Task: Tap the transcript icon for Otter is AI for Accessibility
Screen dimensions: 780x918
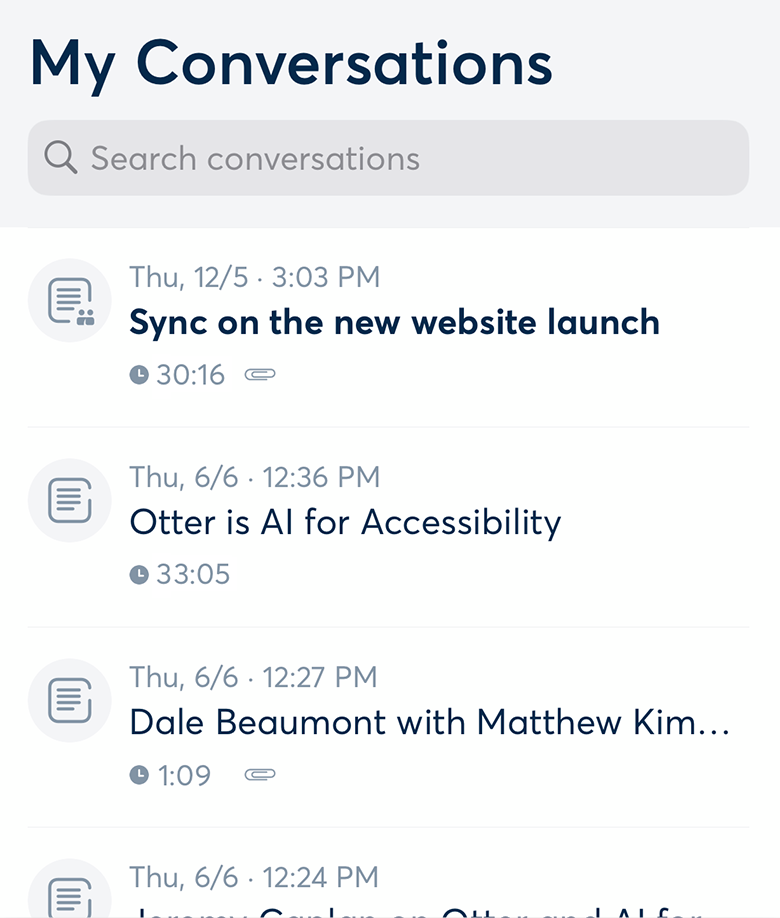Action: coord(69,500)
